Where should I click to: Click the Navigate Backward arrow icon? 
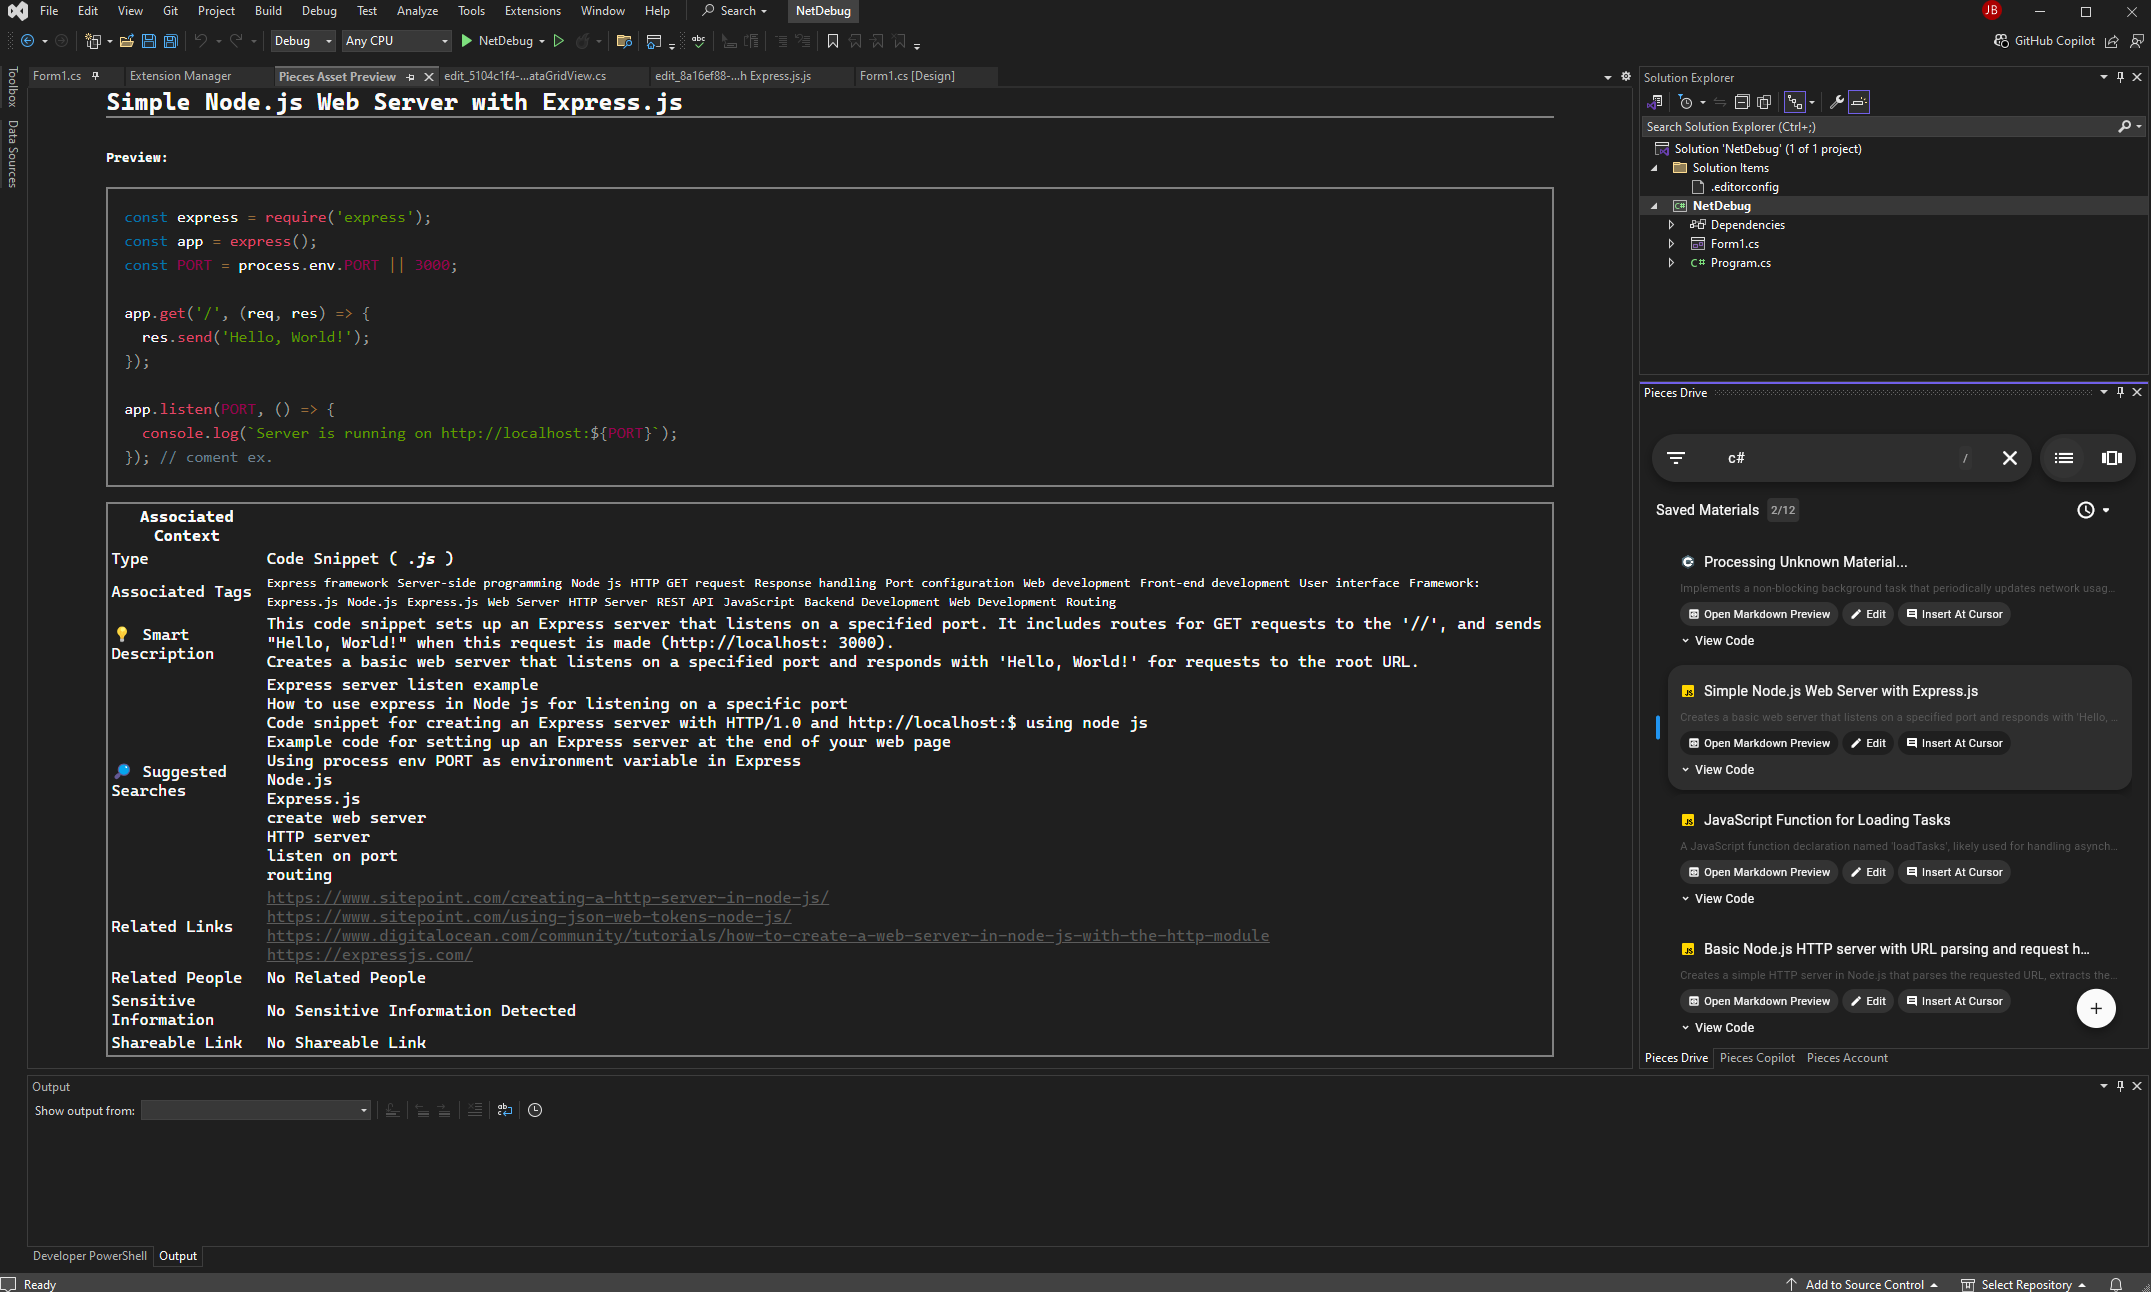tap(27, 41)
